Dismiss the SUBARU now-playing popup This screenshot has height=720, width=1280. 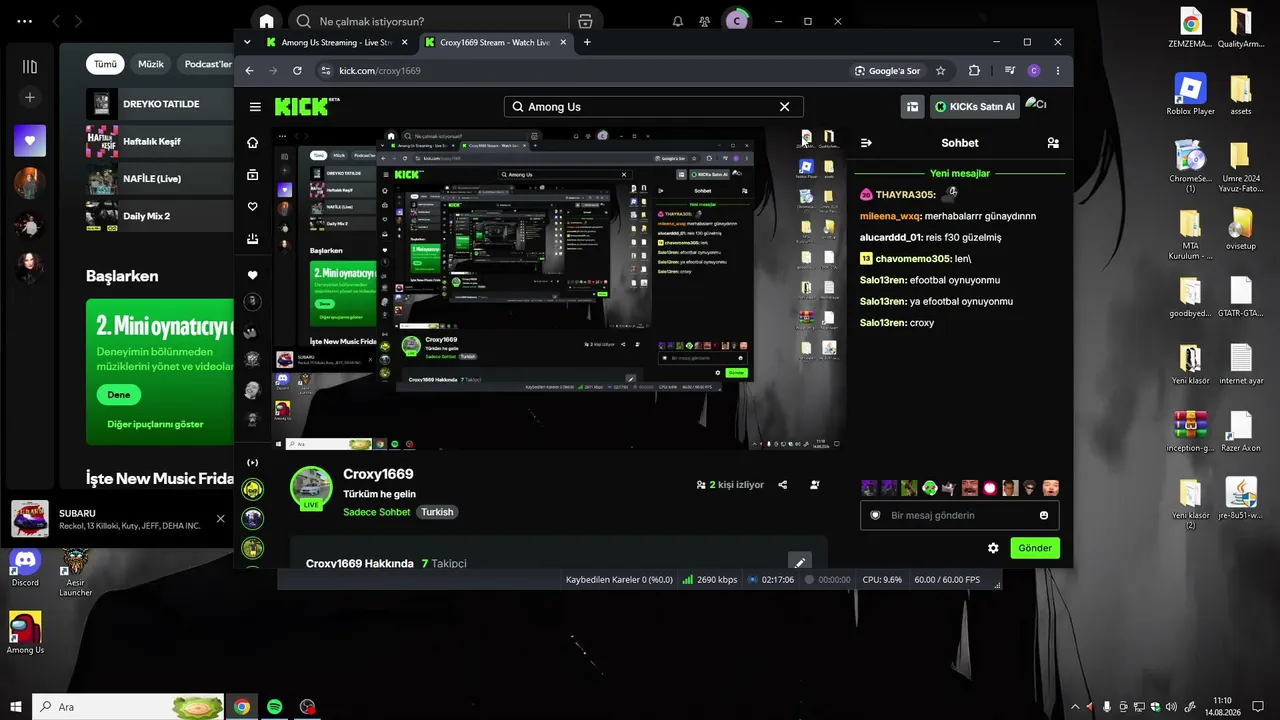click(x=221, y=518)
